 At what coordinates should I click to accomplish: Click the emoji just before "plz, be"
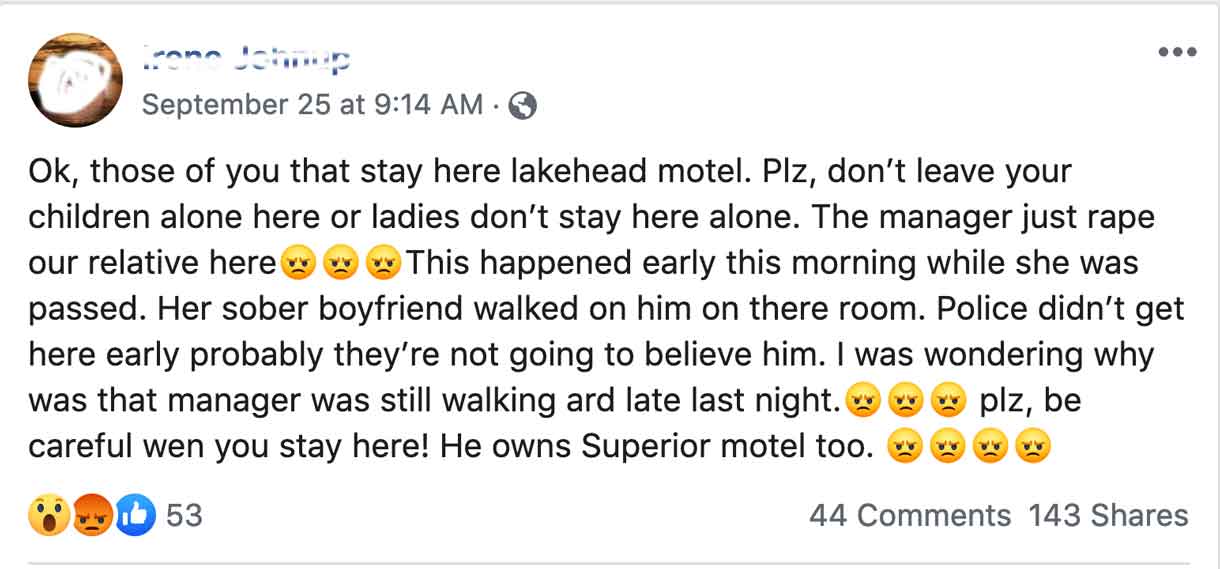coord(946,402)
